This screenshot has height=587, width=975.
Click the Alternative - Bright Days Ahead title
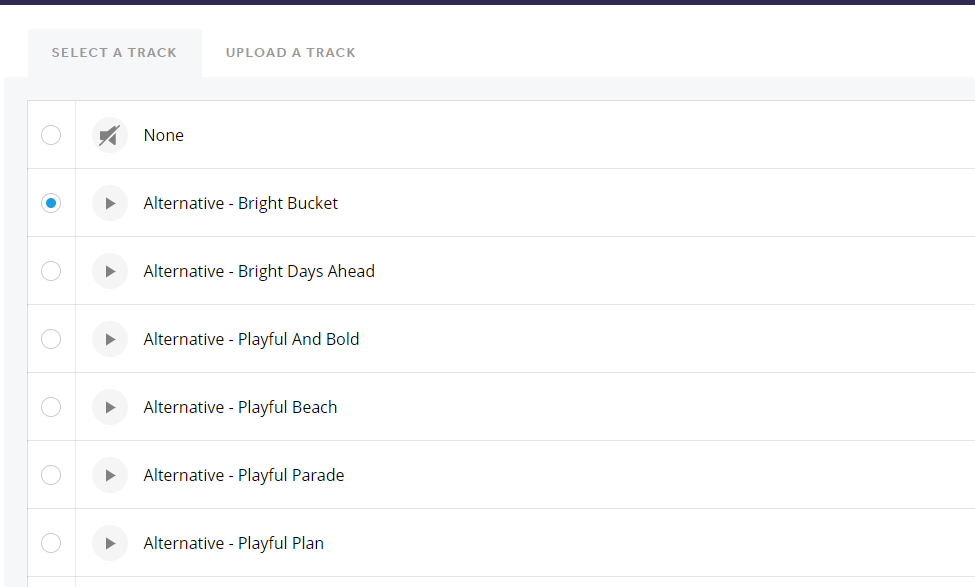click(x=259, y=271)
